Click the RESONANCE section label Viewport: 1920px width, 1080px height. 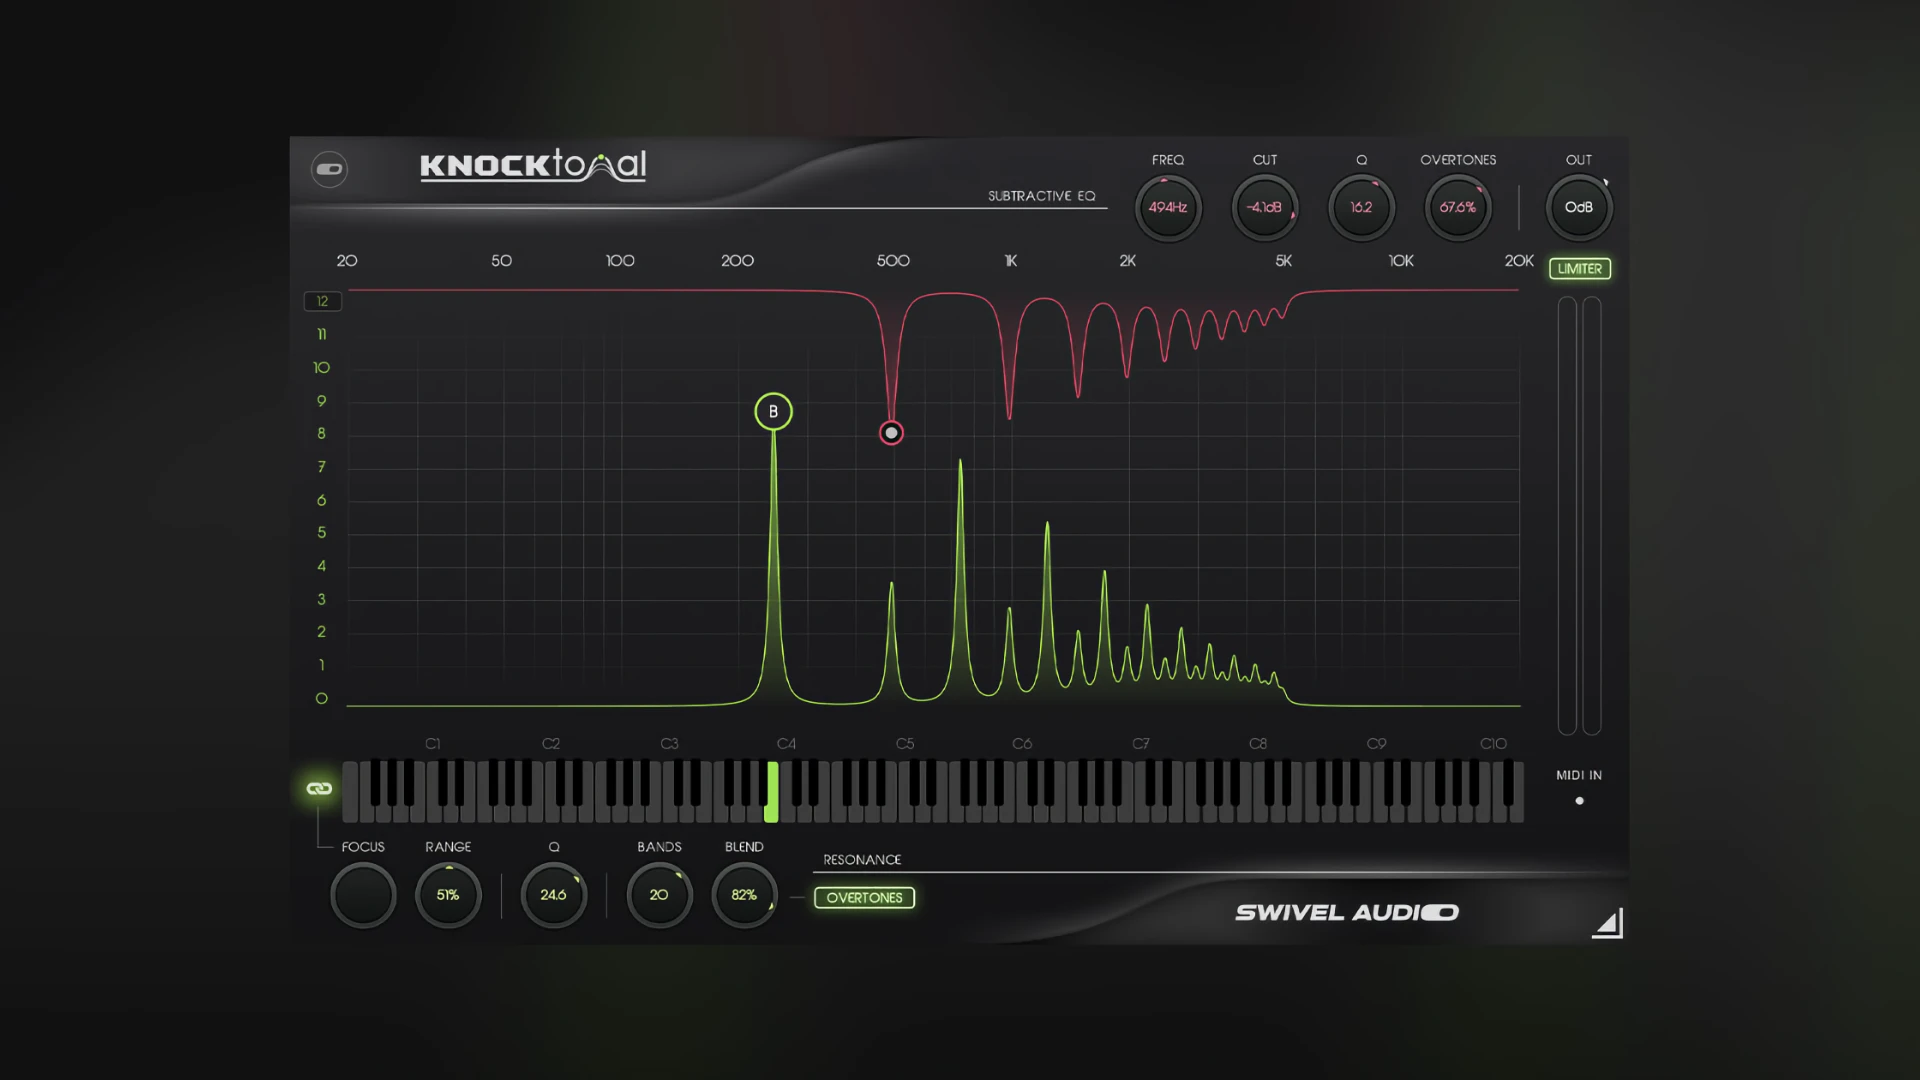862,860
